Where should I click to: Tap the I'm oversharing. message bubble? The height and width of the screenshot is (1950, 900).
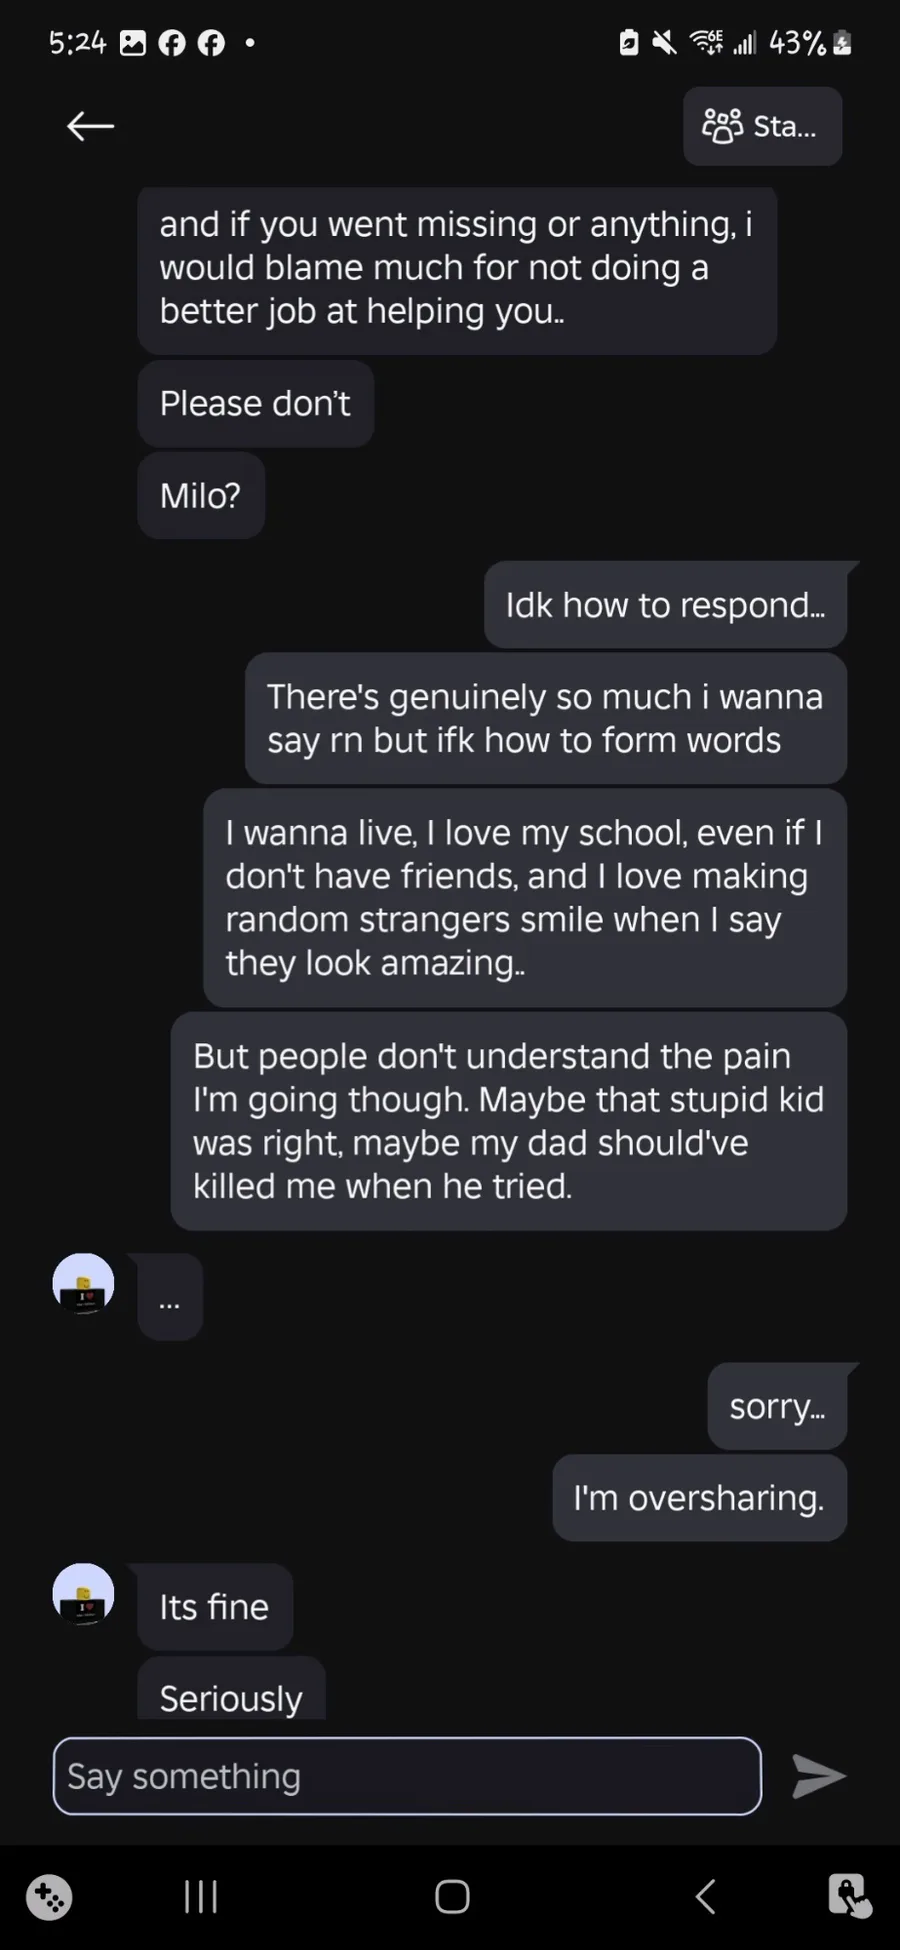tap(699, 1498)
